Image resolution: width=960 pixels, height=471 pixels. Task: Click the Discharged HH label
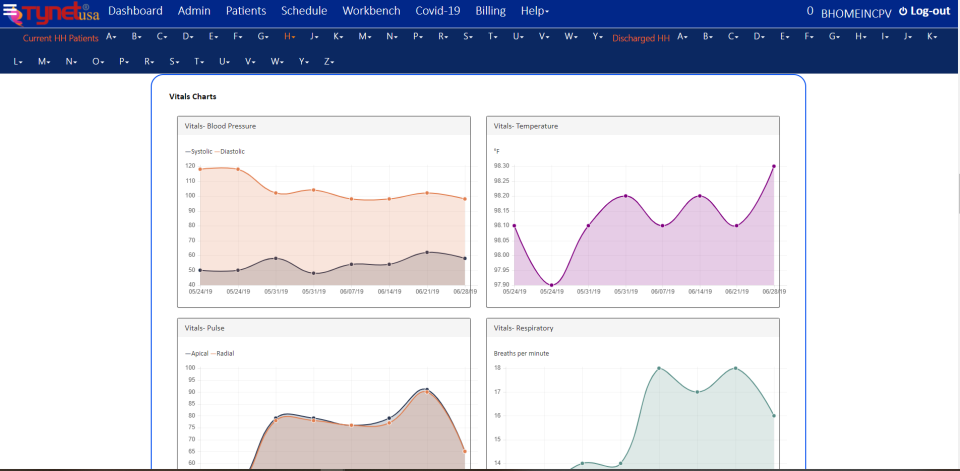(641, 38)
